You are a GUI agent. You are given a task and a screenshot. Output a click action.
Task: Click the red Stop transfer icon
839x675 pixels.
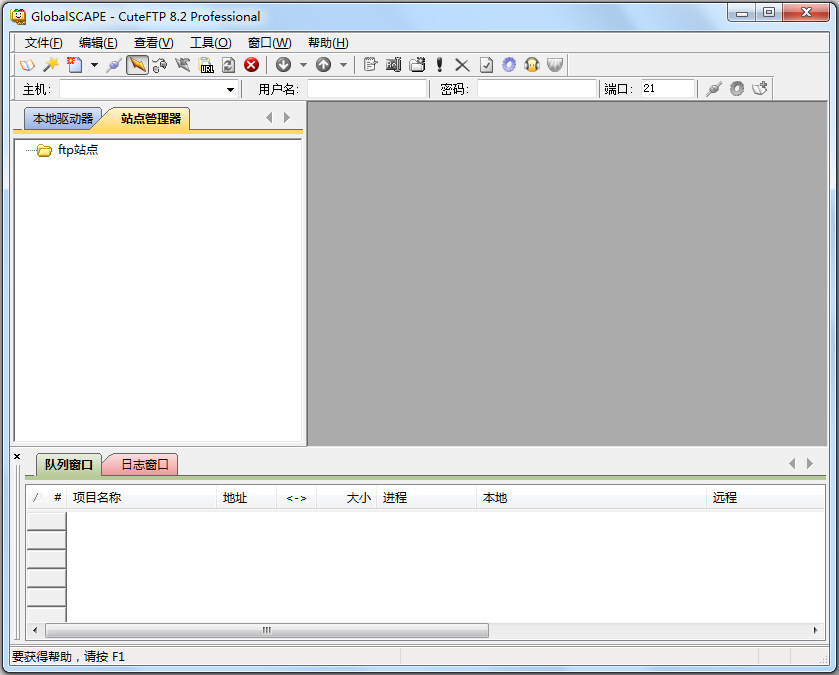tap(251, 65)
